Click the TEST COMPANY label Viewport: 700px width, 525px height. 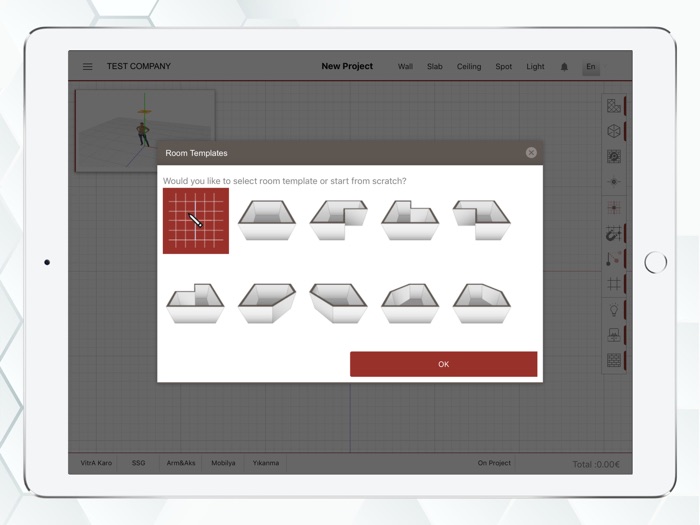139,66
